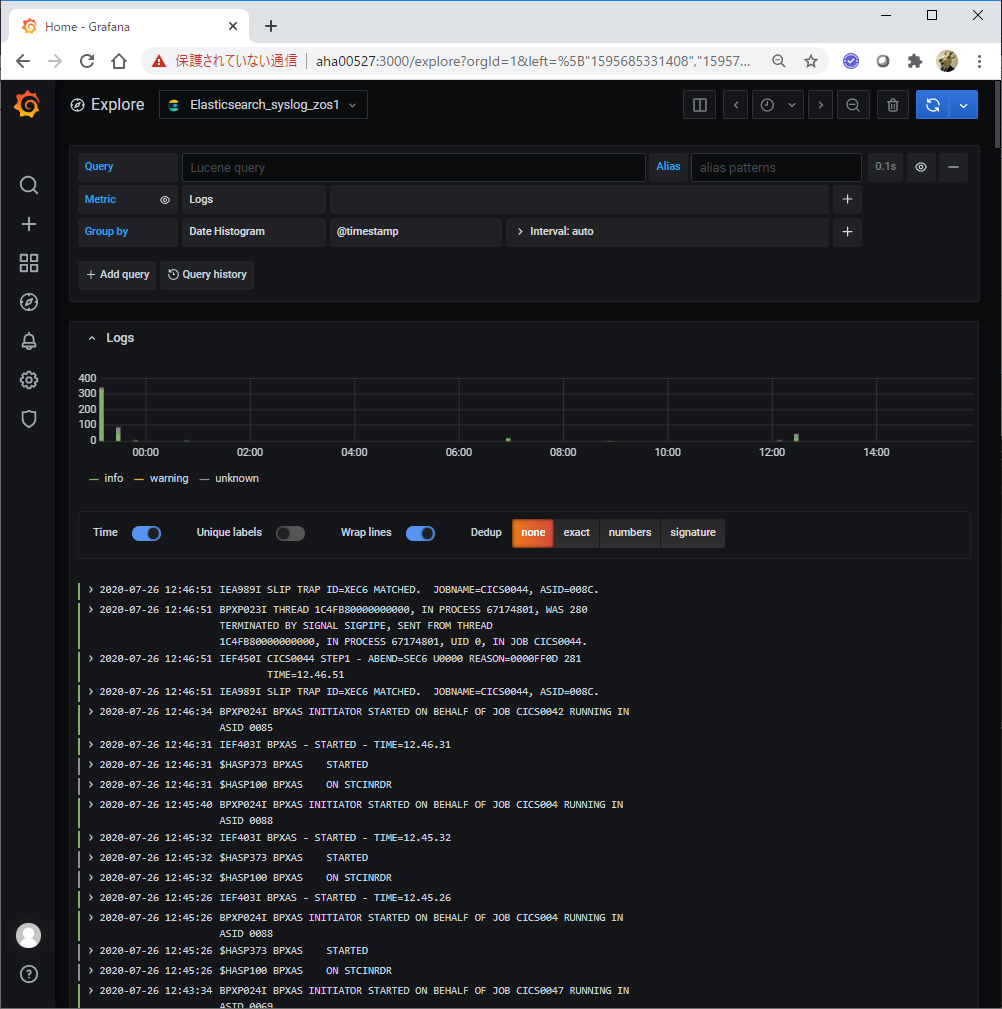This screenshot has height=1009, width=1002.
Task: Open the @timestamp field selector
Action: (416, 232)
